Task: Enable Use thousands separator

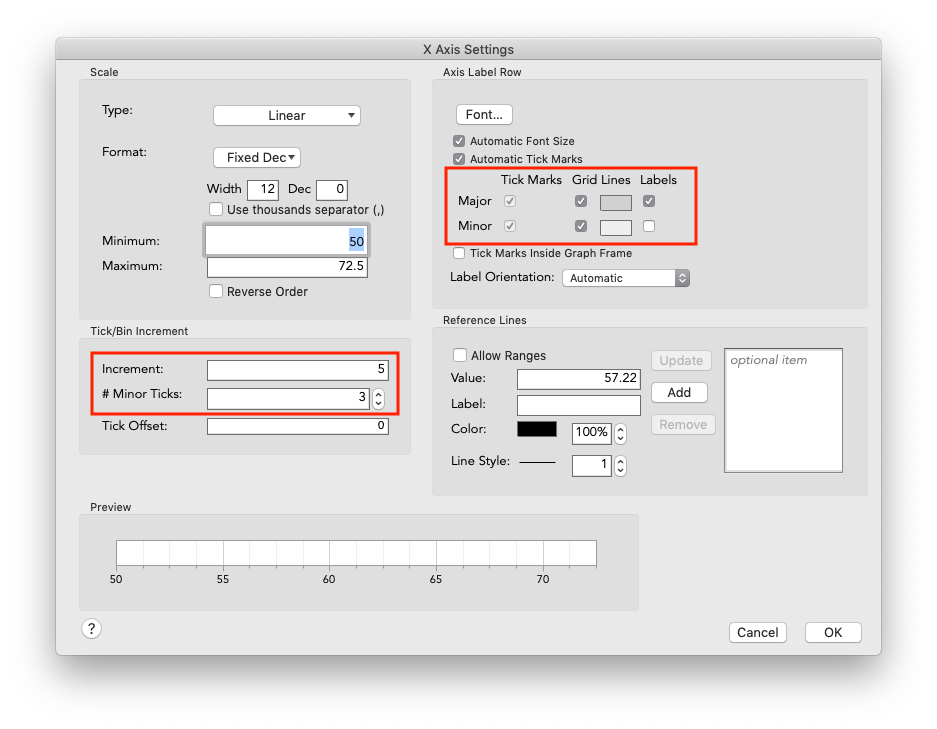Action: click(x=215, y=208)
